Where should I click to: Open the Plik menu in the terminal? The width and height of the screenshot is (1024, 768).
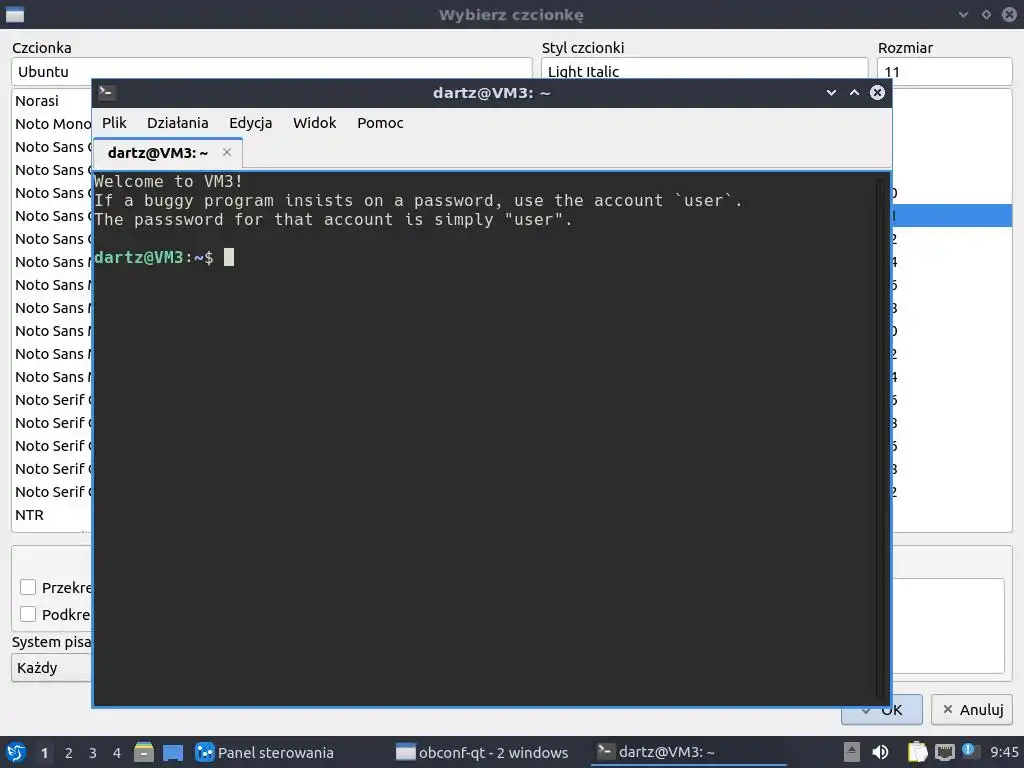click(x=114, y=123)
